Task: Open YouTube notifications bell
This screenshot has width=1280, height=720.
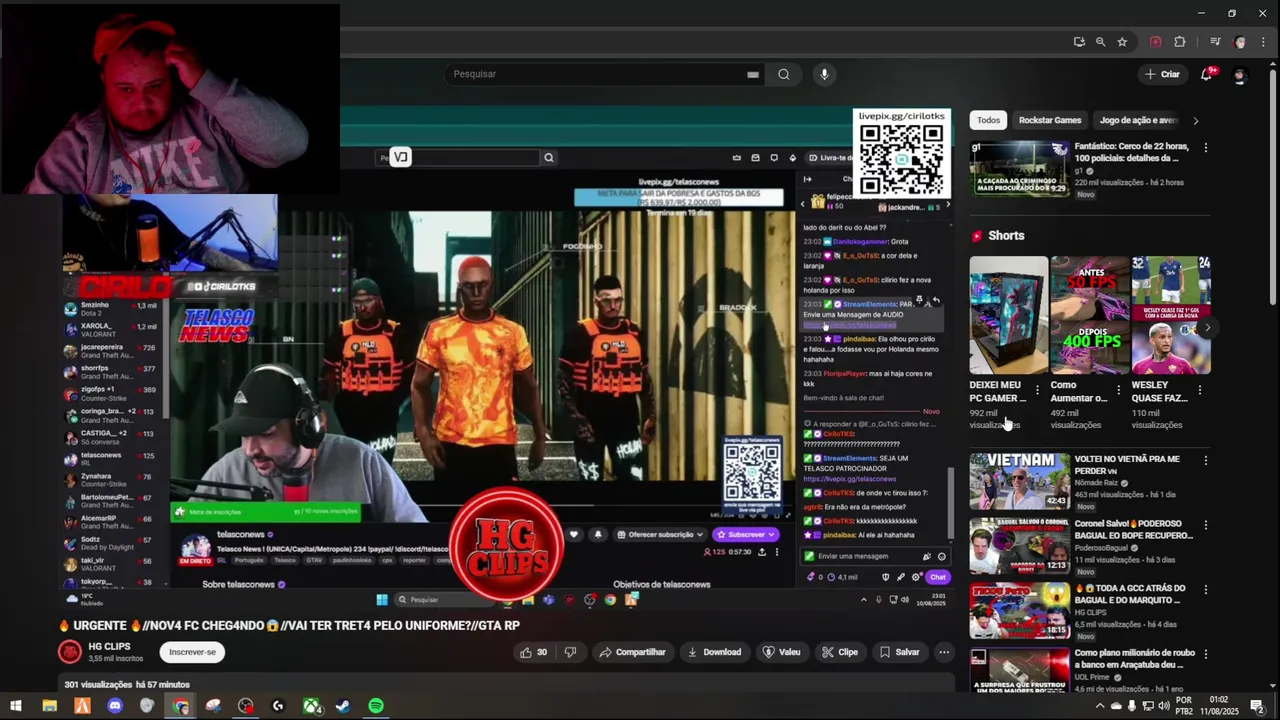Action: 1207,74
